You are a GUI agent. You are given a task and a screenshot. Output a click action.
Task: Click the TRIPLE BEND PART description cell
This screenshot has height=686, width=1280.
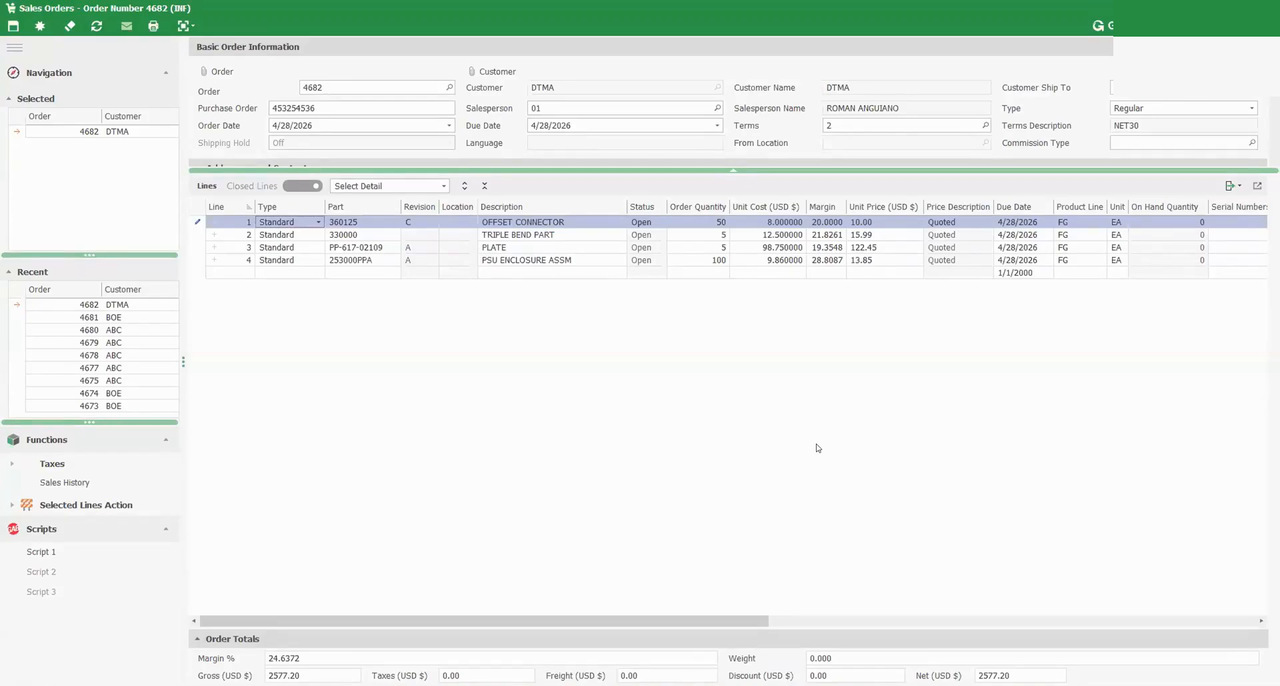coord(552,235)
